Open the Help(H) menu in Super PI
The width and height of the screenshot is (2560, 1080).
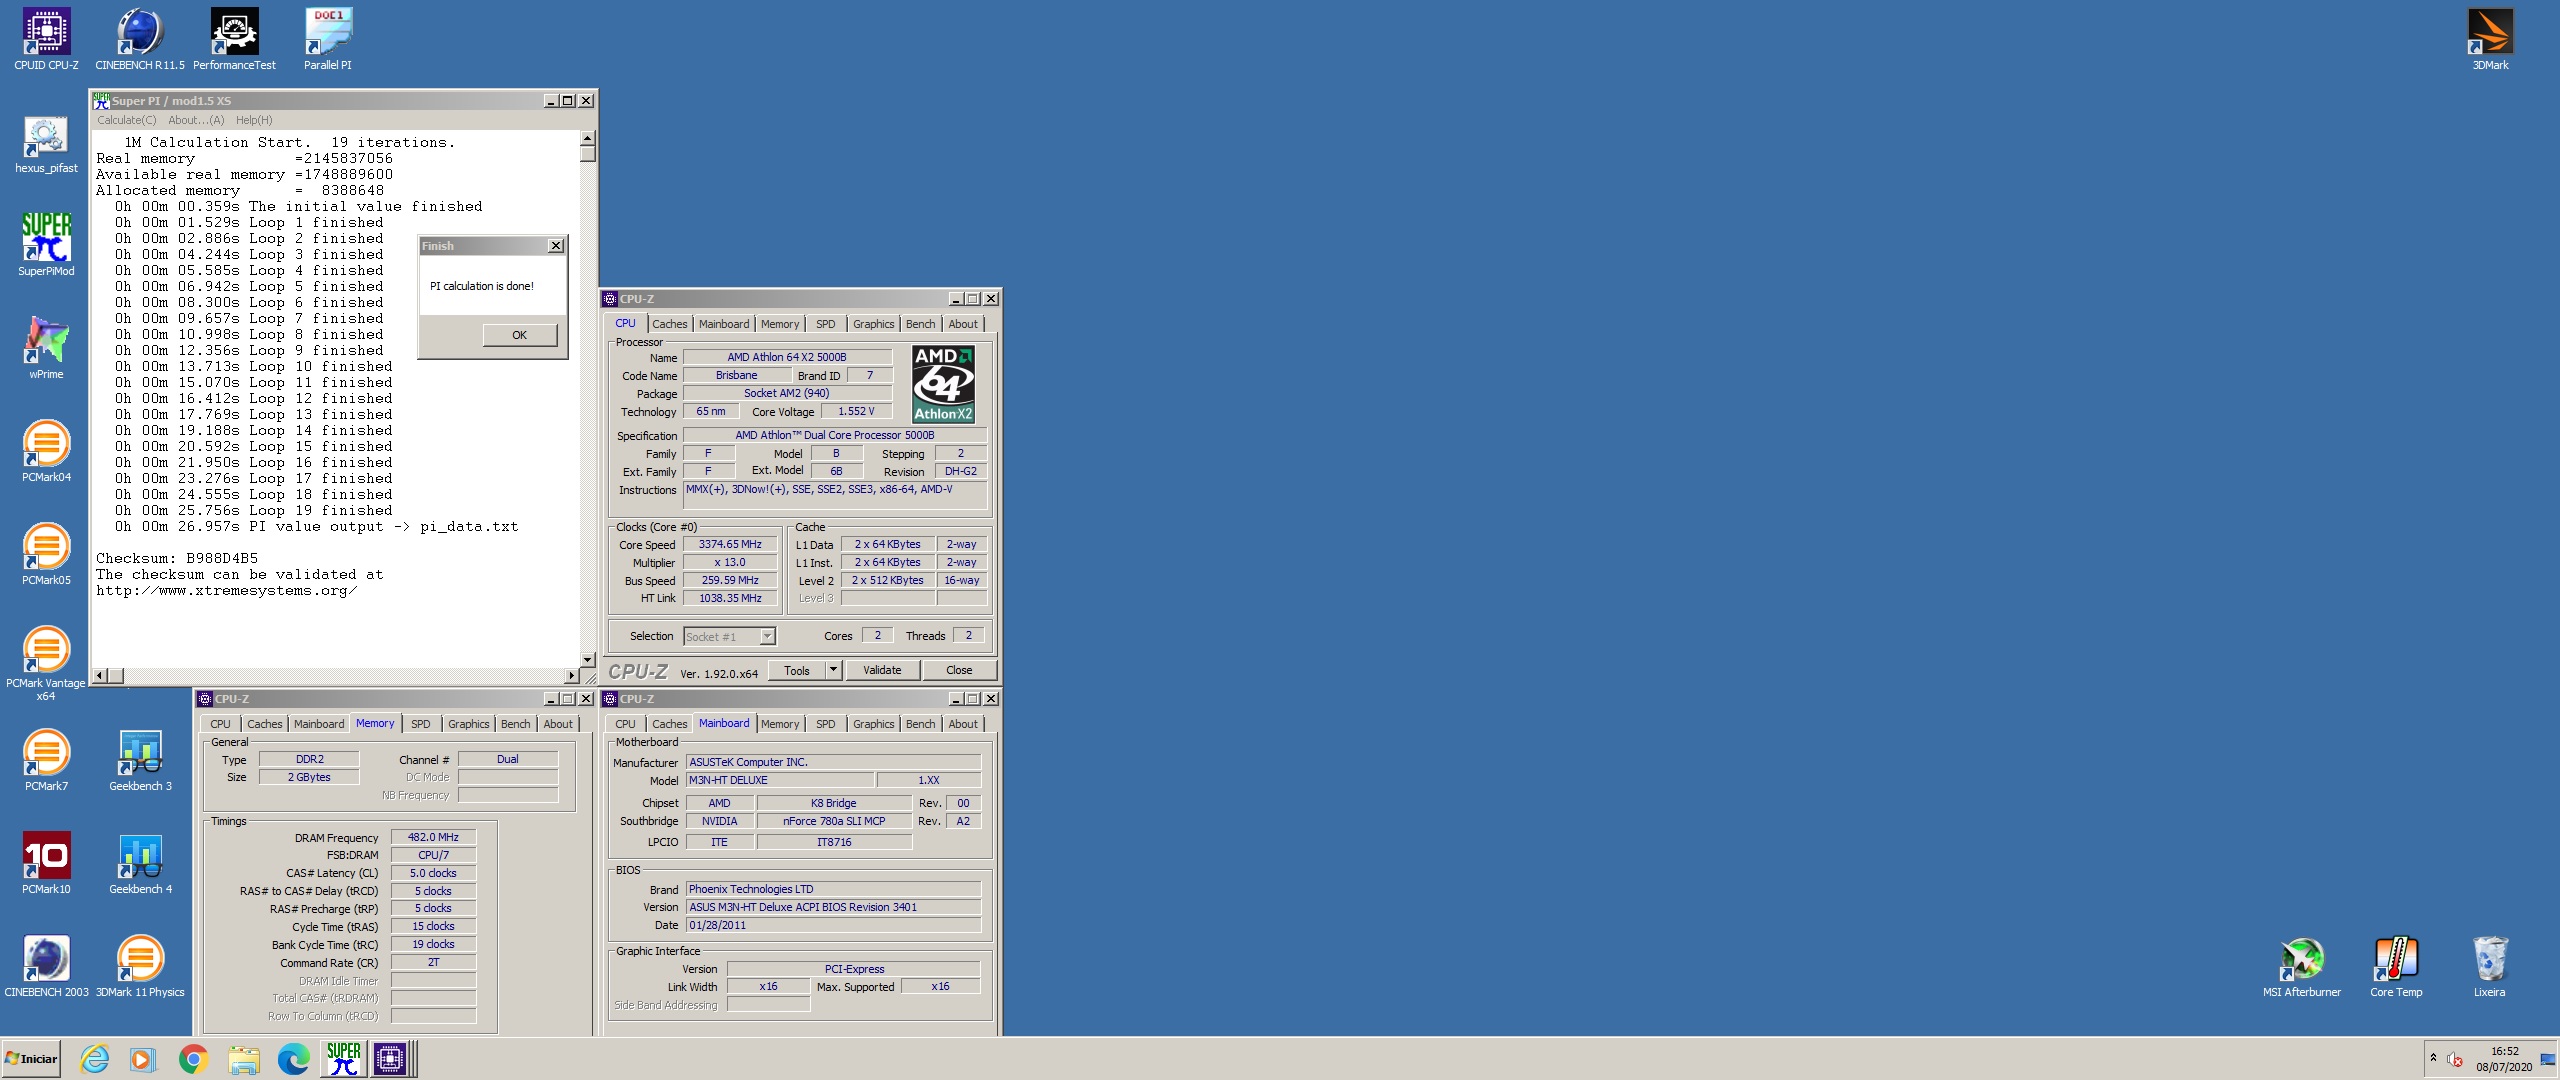[x=254, y=120]
